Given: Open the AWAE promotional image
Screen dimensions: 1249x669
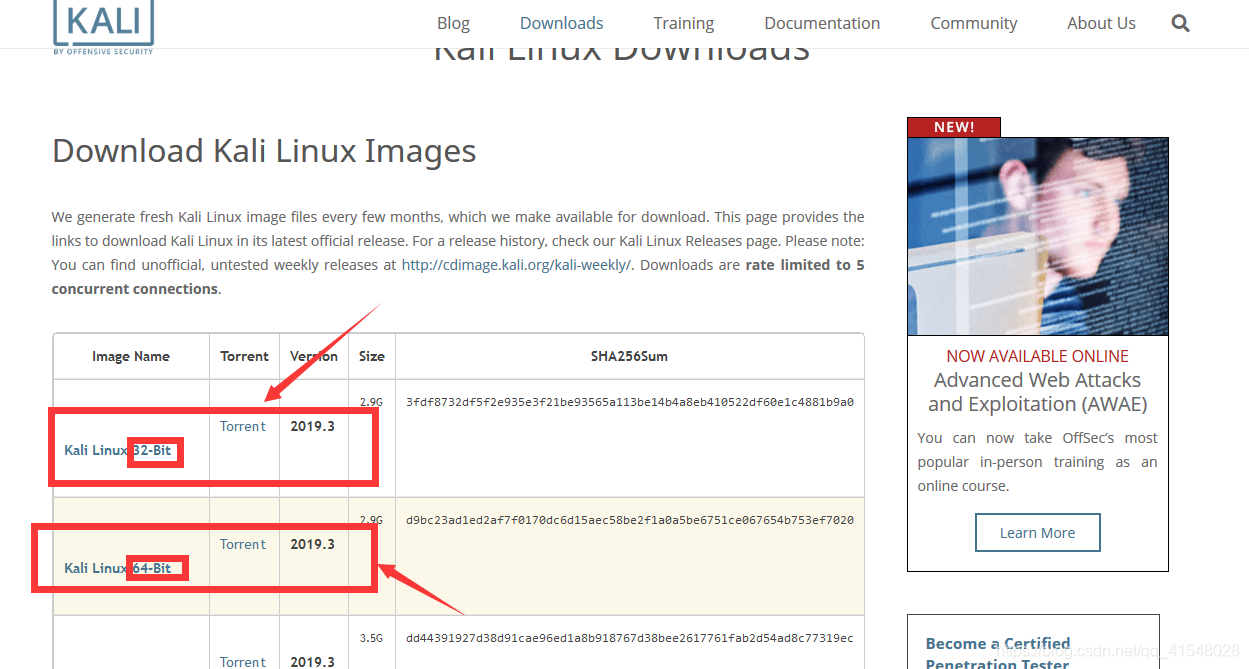Looking at the screenshot, I should point(1038,236).
